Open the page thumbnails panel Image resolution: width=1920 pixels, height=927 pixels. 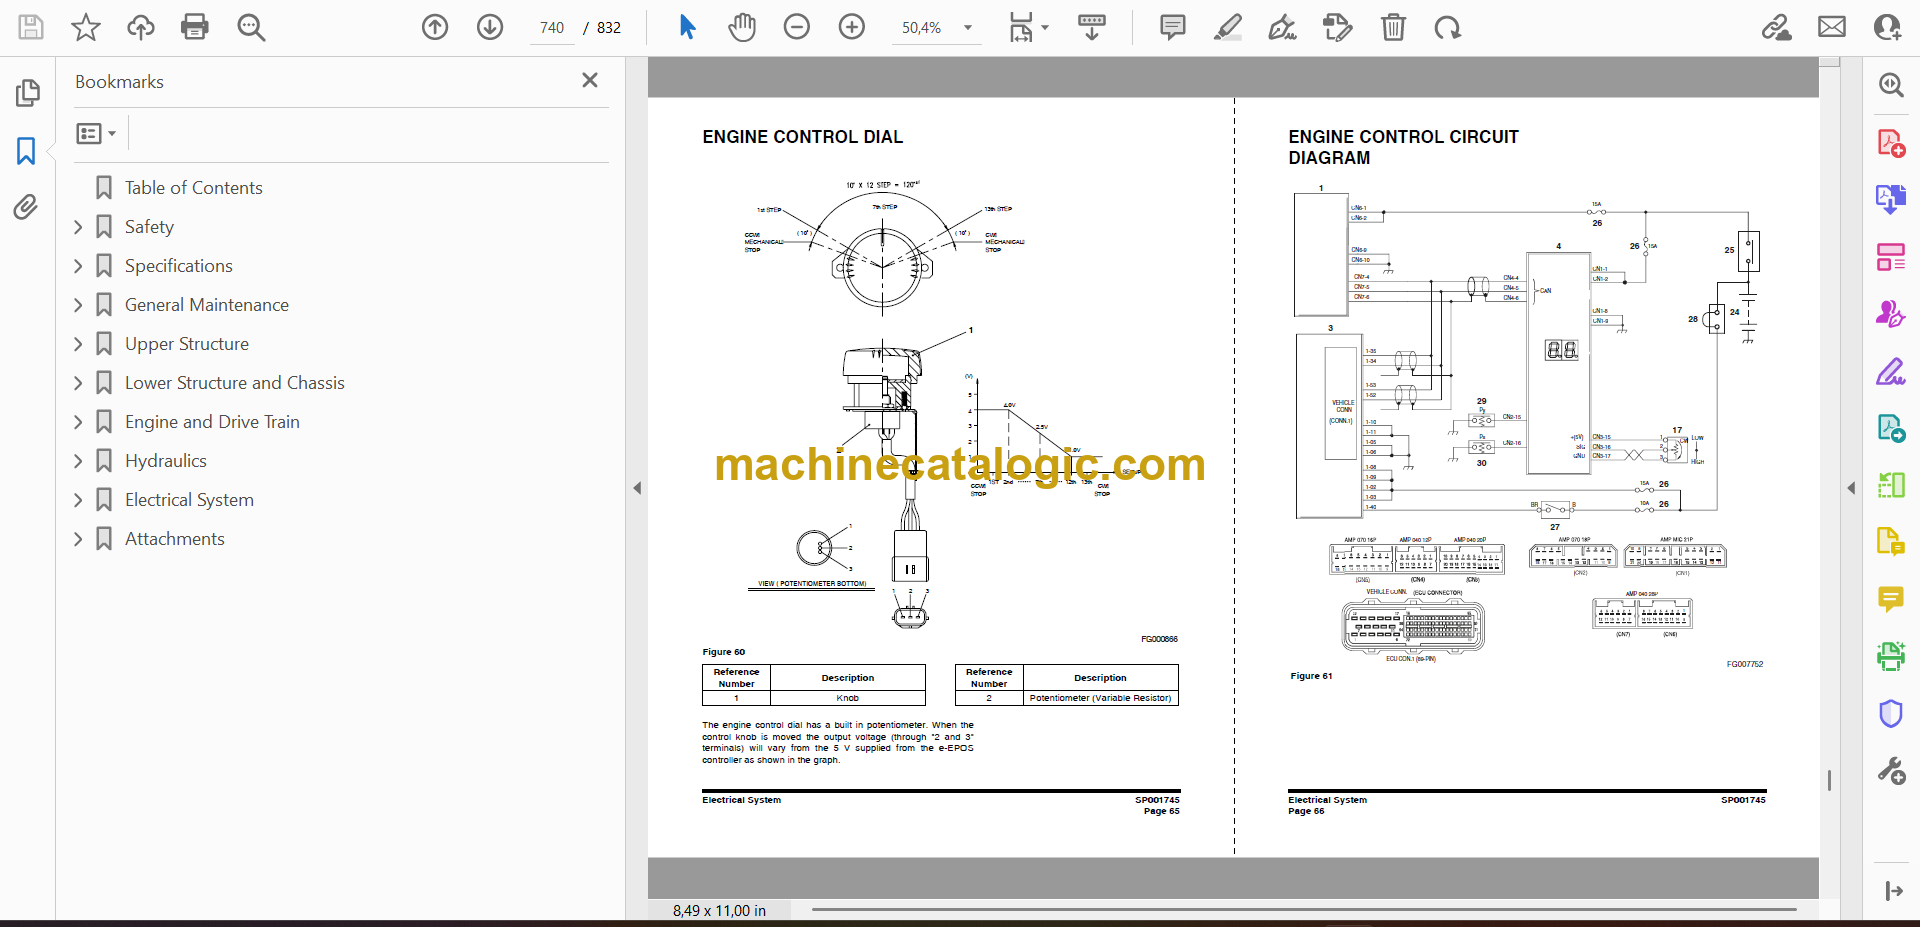(27, 93)
